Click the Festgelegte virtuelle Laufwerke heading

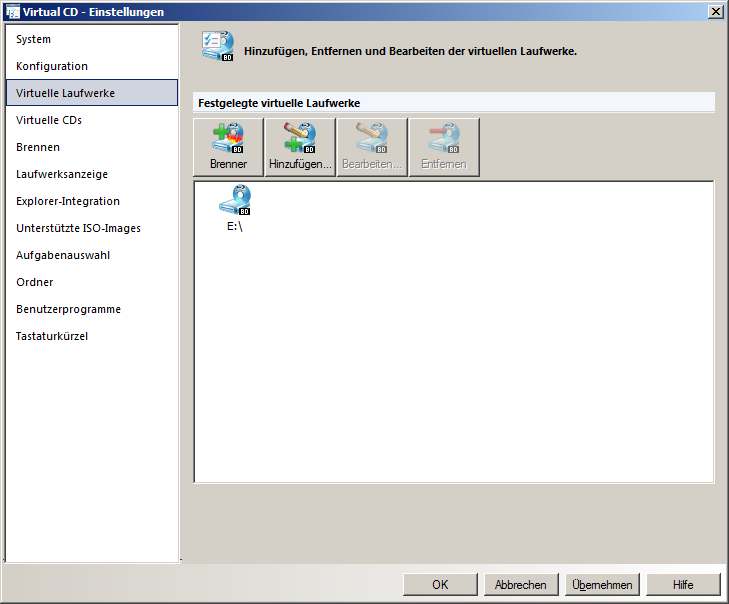pyautogui.click(x=279, y=103)
